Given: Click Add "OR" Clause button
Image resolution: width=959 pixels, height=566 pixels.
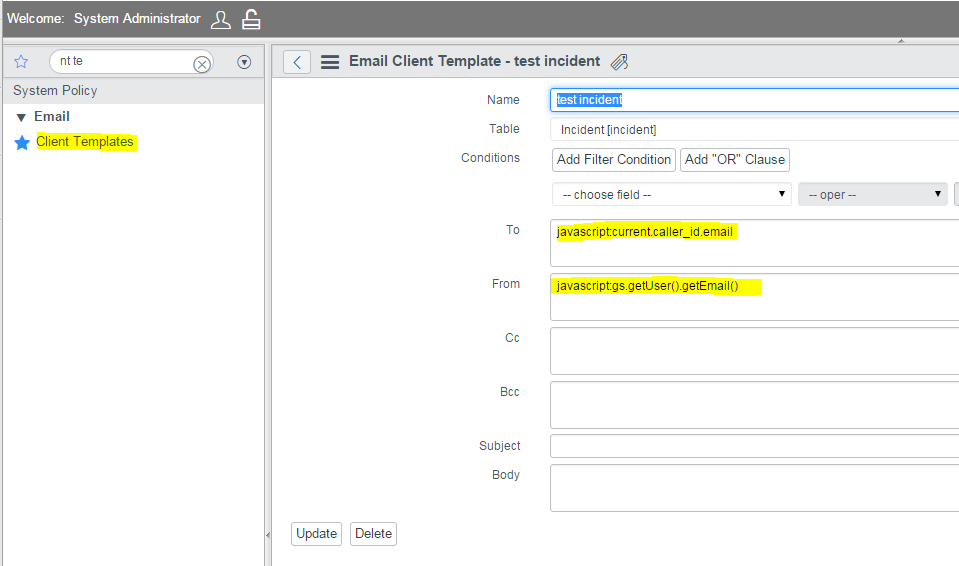Looking at the screenshot, I should pyautogui.click(x=735, y=159).
